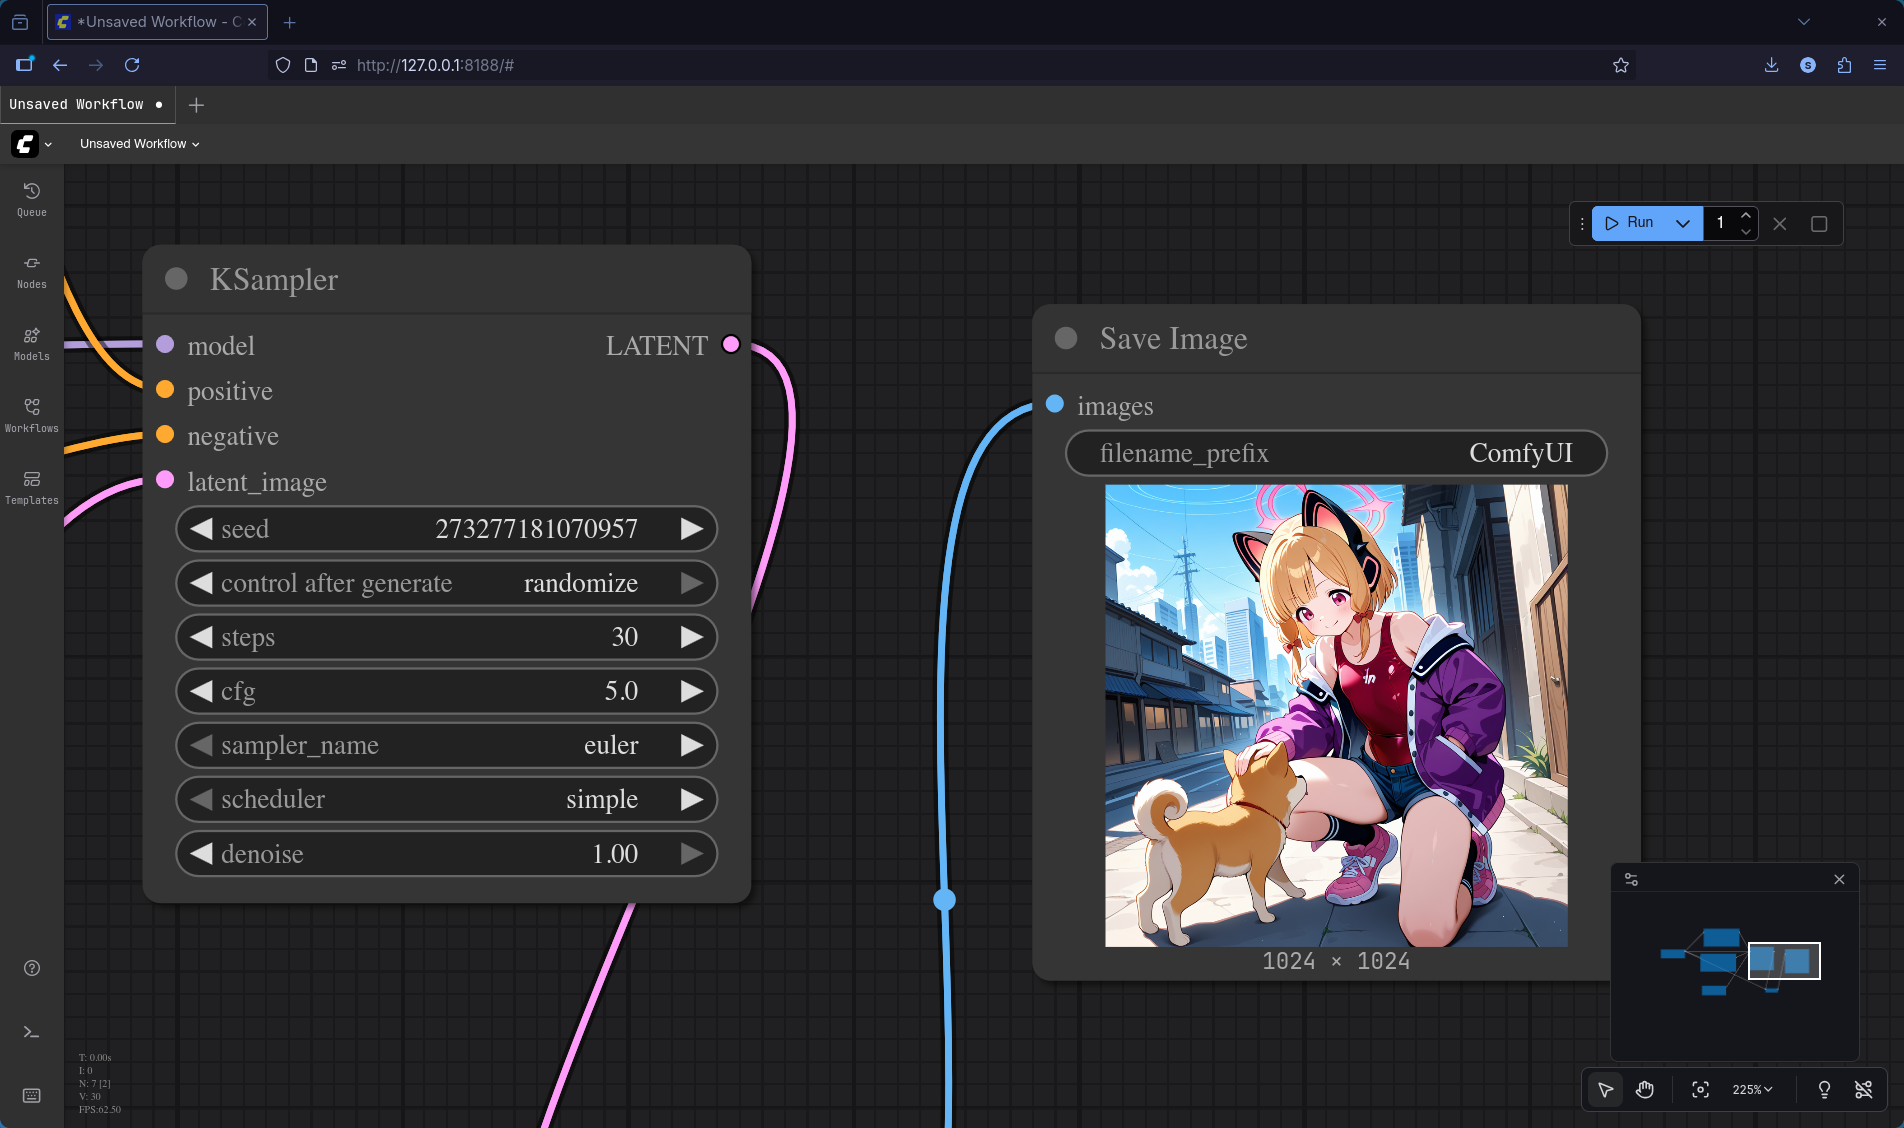1904x1128 pixels.
Task: Expand the Run button options dropdown
Action: click(1683, 223)
